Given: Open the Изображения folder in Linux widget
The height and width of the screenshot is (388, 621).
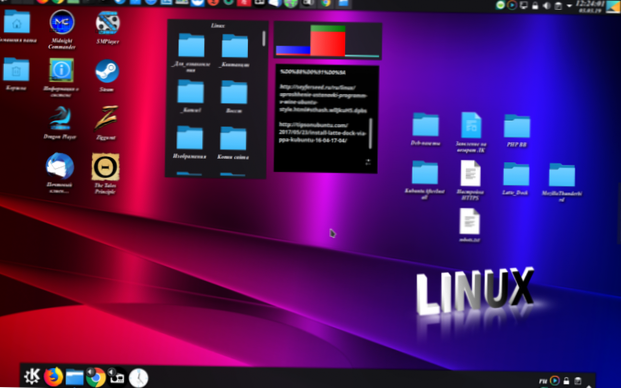Looking at the screenshot, I should [x=190, y=137].
